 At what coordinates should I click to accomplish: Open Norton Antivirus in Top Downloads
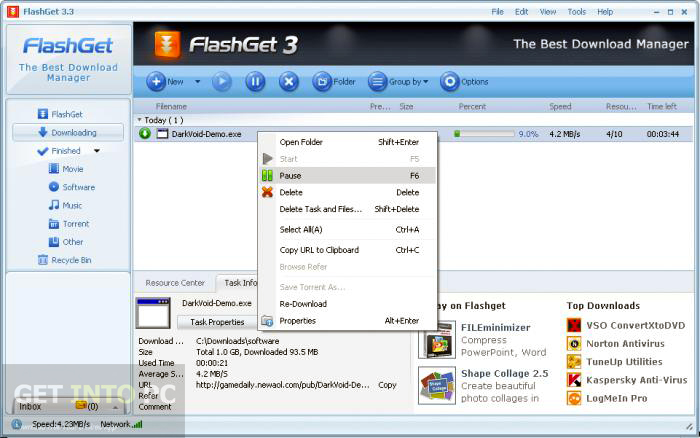coord(625,344)
